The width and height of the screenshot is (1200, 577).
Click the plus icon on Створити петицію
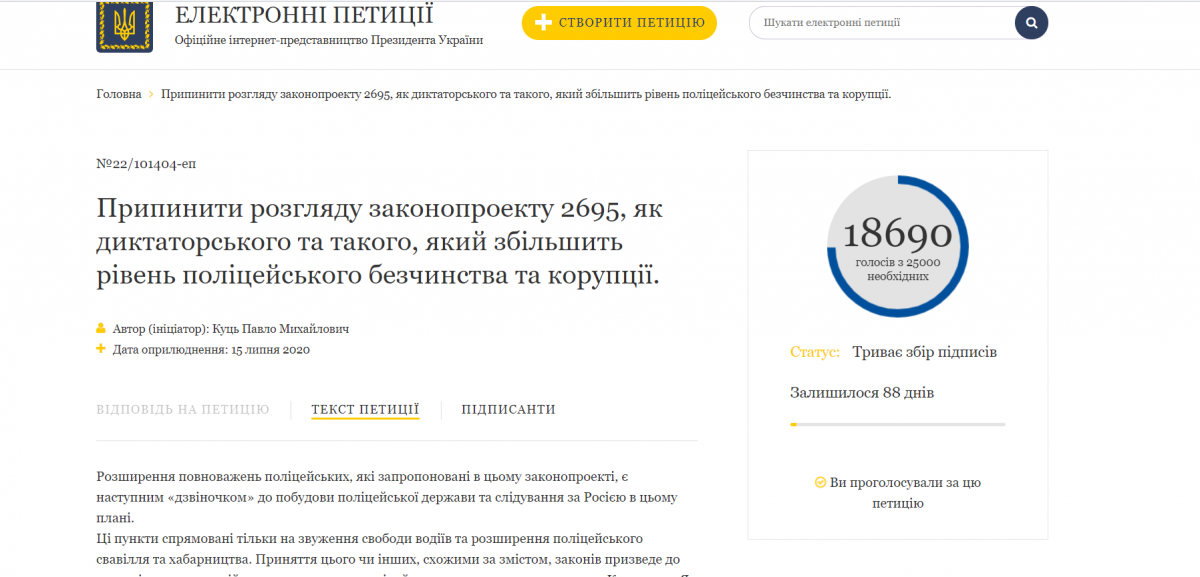(x=543, y=22)
